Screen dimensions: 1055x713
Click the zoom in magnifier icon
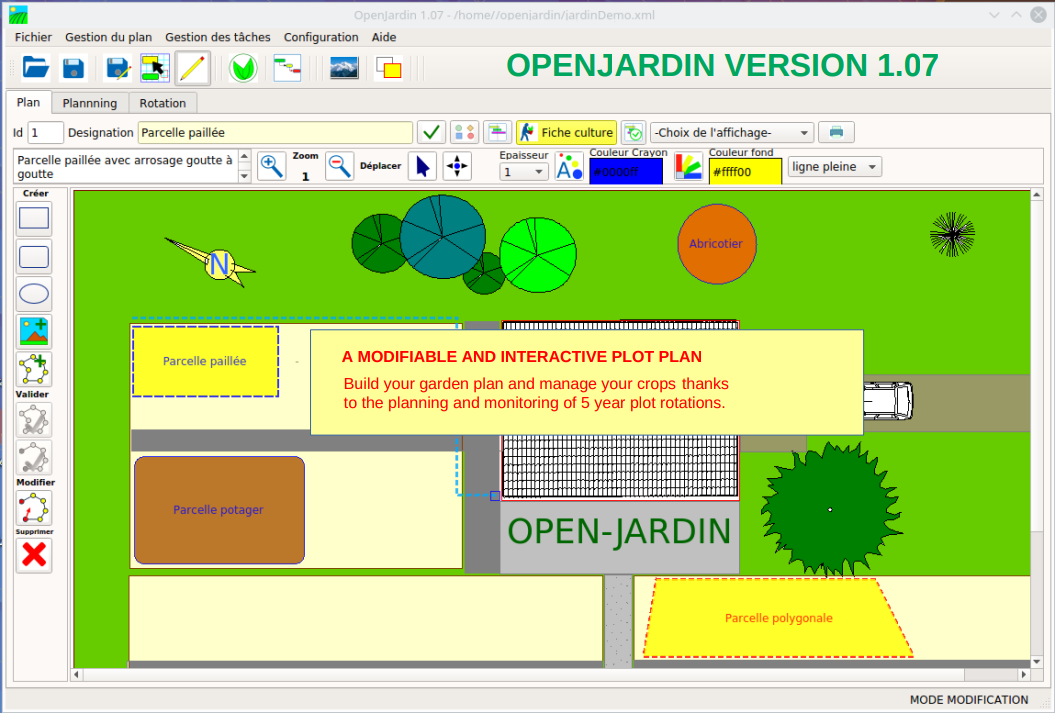coord(271,166)
